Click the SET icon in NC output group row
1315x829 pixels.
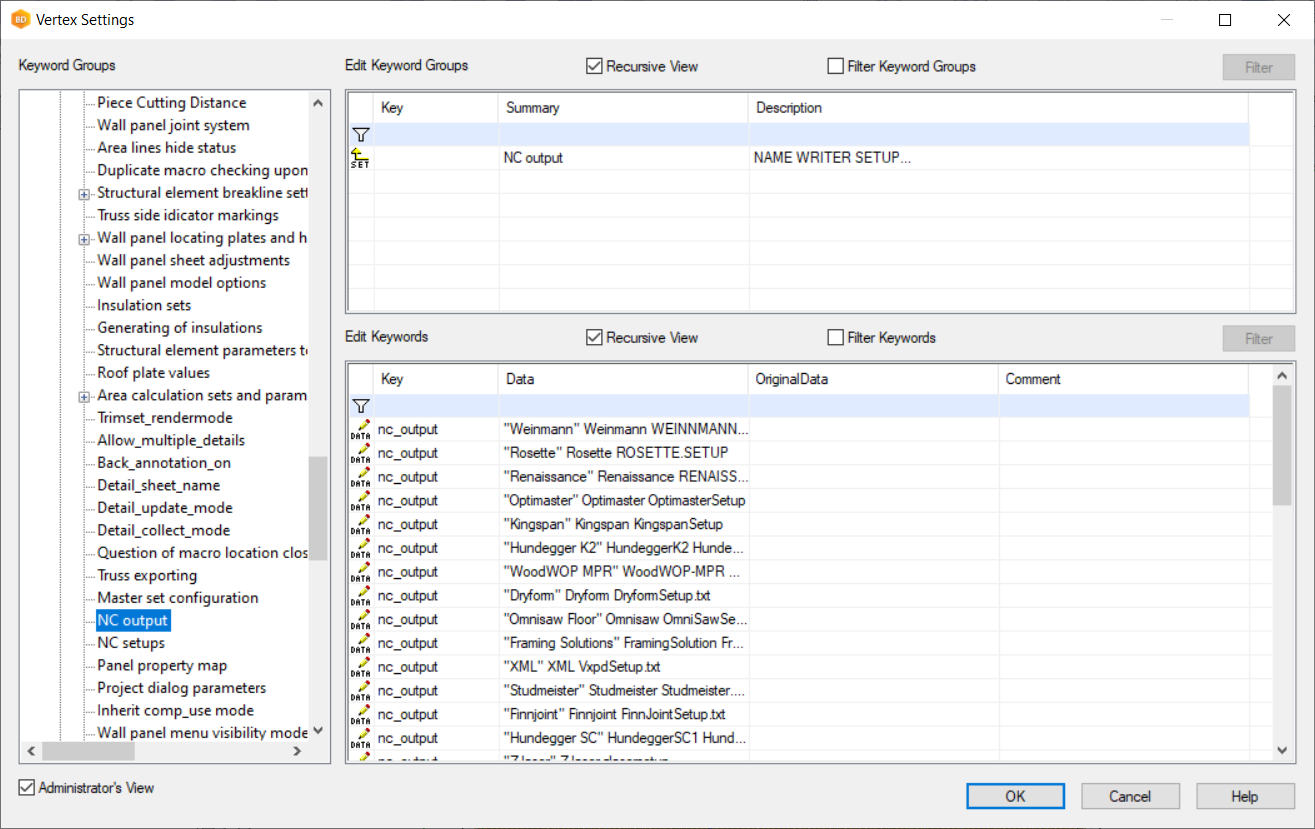(x=360, y=158)
